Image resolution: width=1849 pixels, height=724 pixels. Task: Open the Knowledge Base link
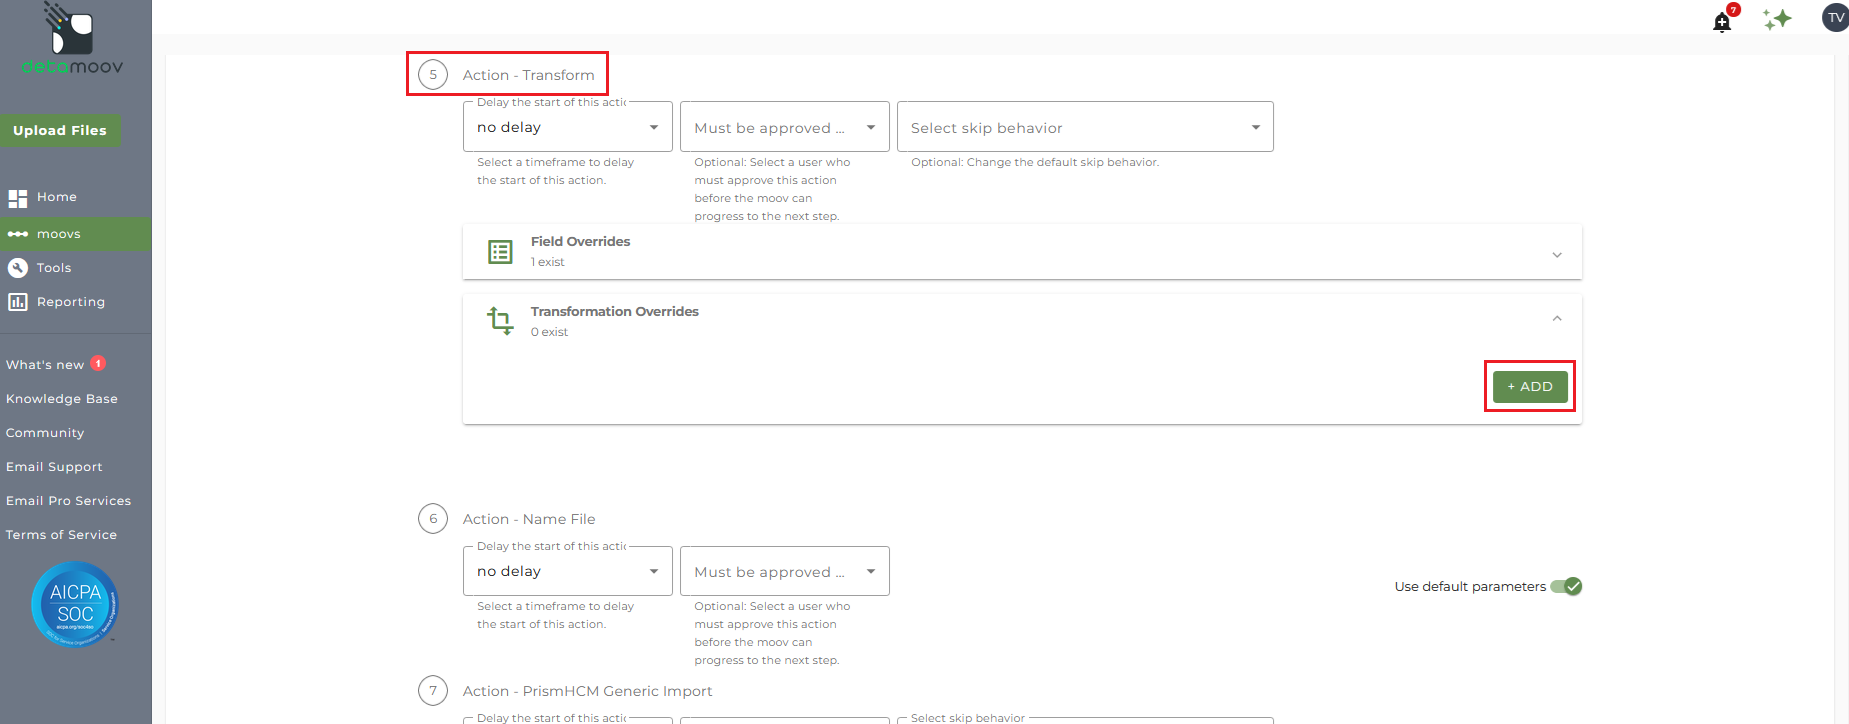click(62, 399)
